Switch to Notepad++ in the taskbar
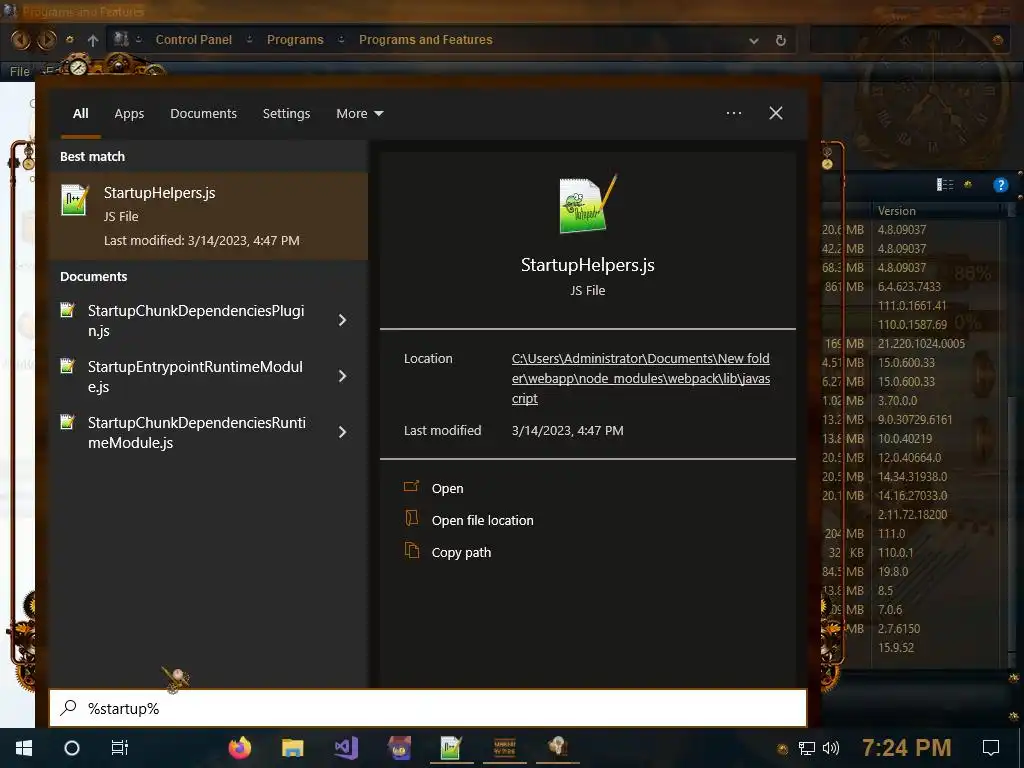The image size is (1024, 768). click(x=451, y=748)
